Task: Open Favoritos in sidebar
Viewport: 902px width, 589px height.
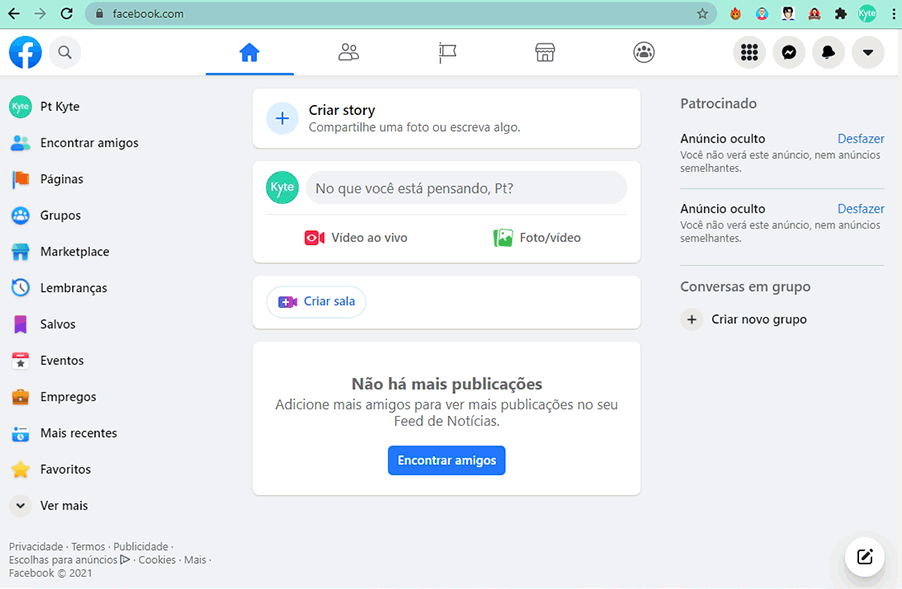Action: click(x=51, y=469)
